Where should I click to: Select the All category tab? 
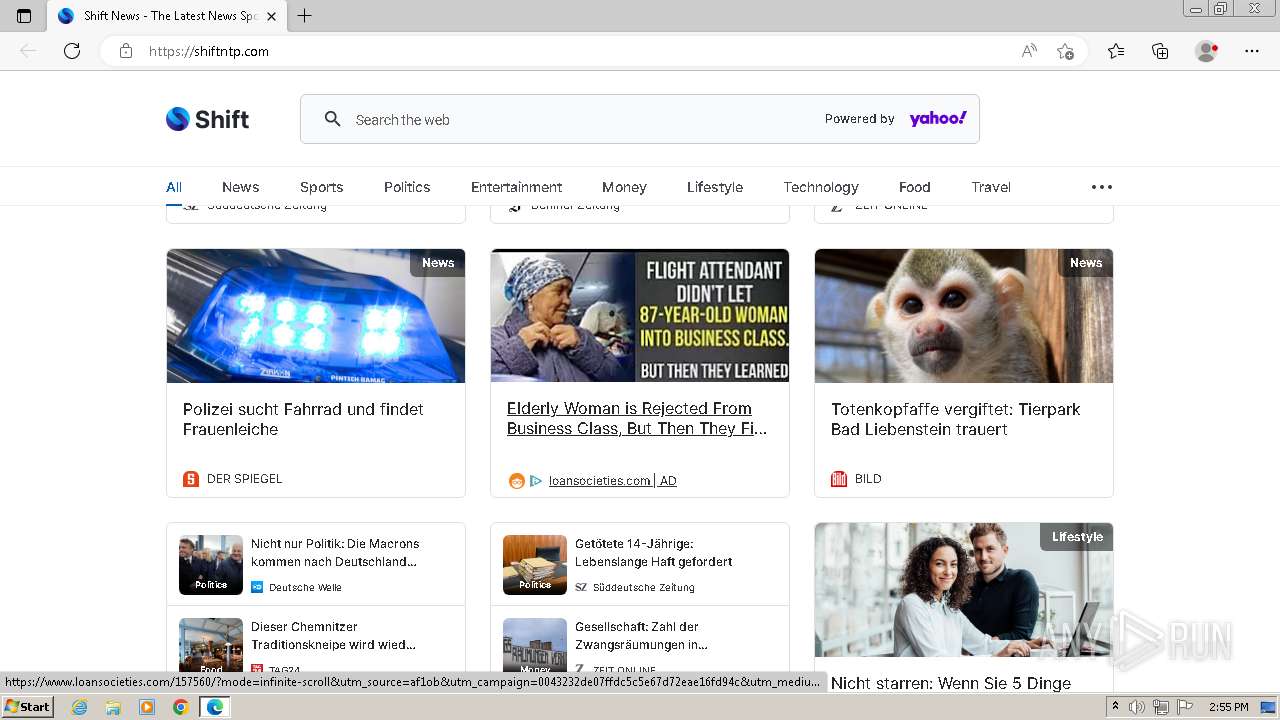click(174, 187)
